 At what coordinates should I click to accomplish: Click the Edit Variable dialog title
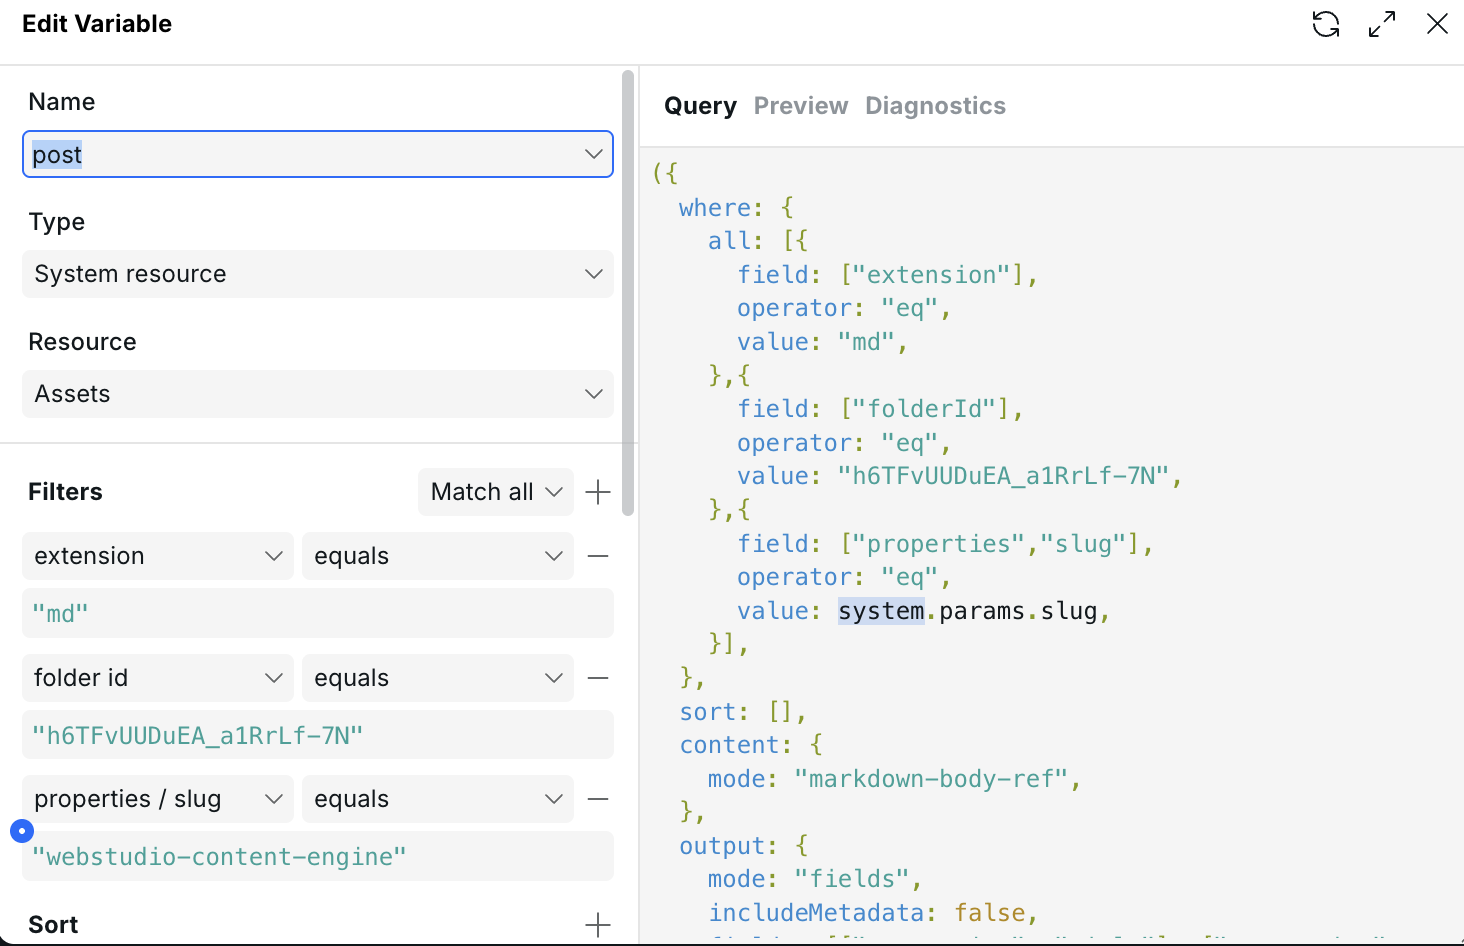click(97, 24)
